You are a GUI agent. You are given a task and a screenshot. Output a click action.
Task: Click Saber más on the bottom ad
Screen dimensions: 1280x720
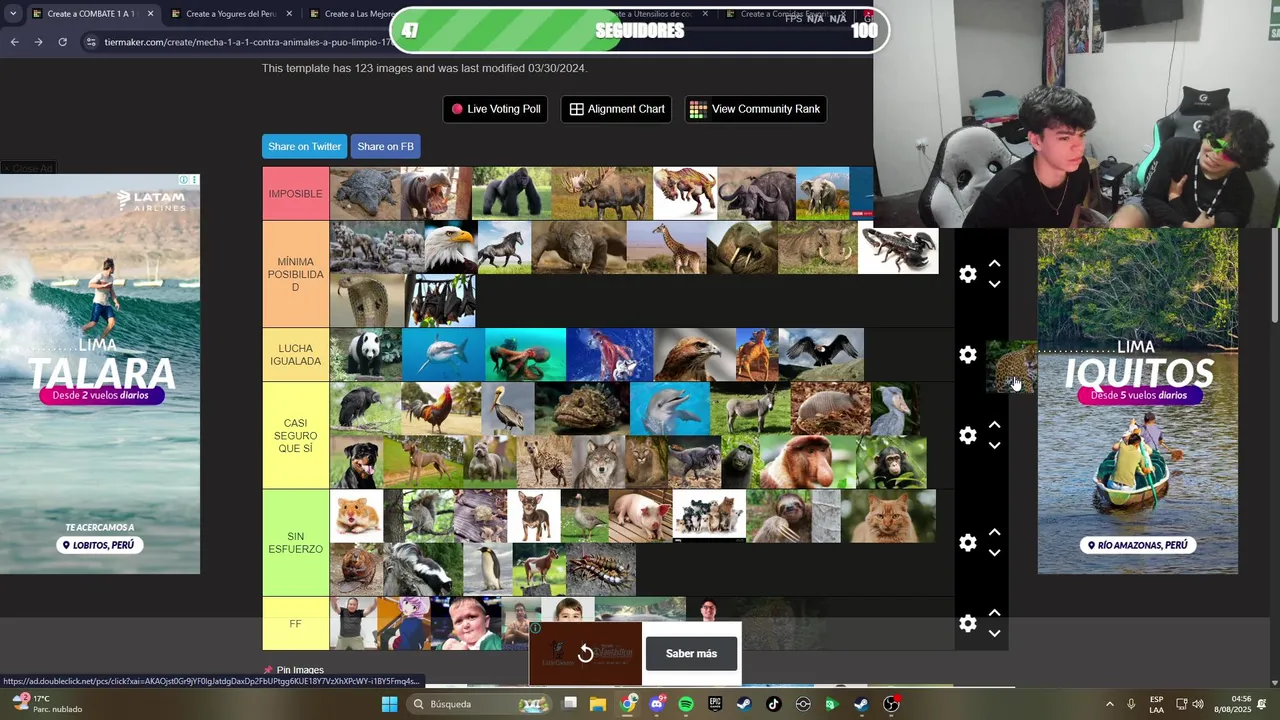pos(691,653)
